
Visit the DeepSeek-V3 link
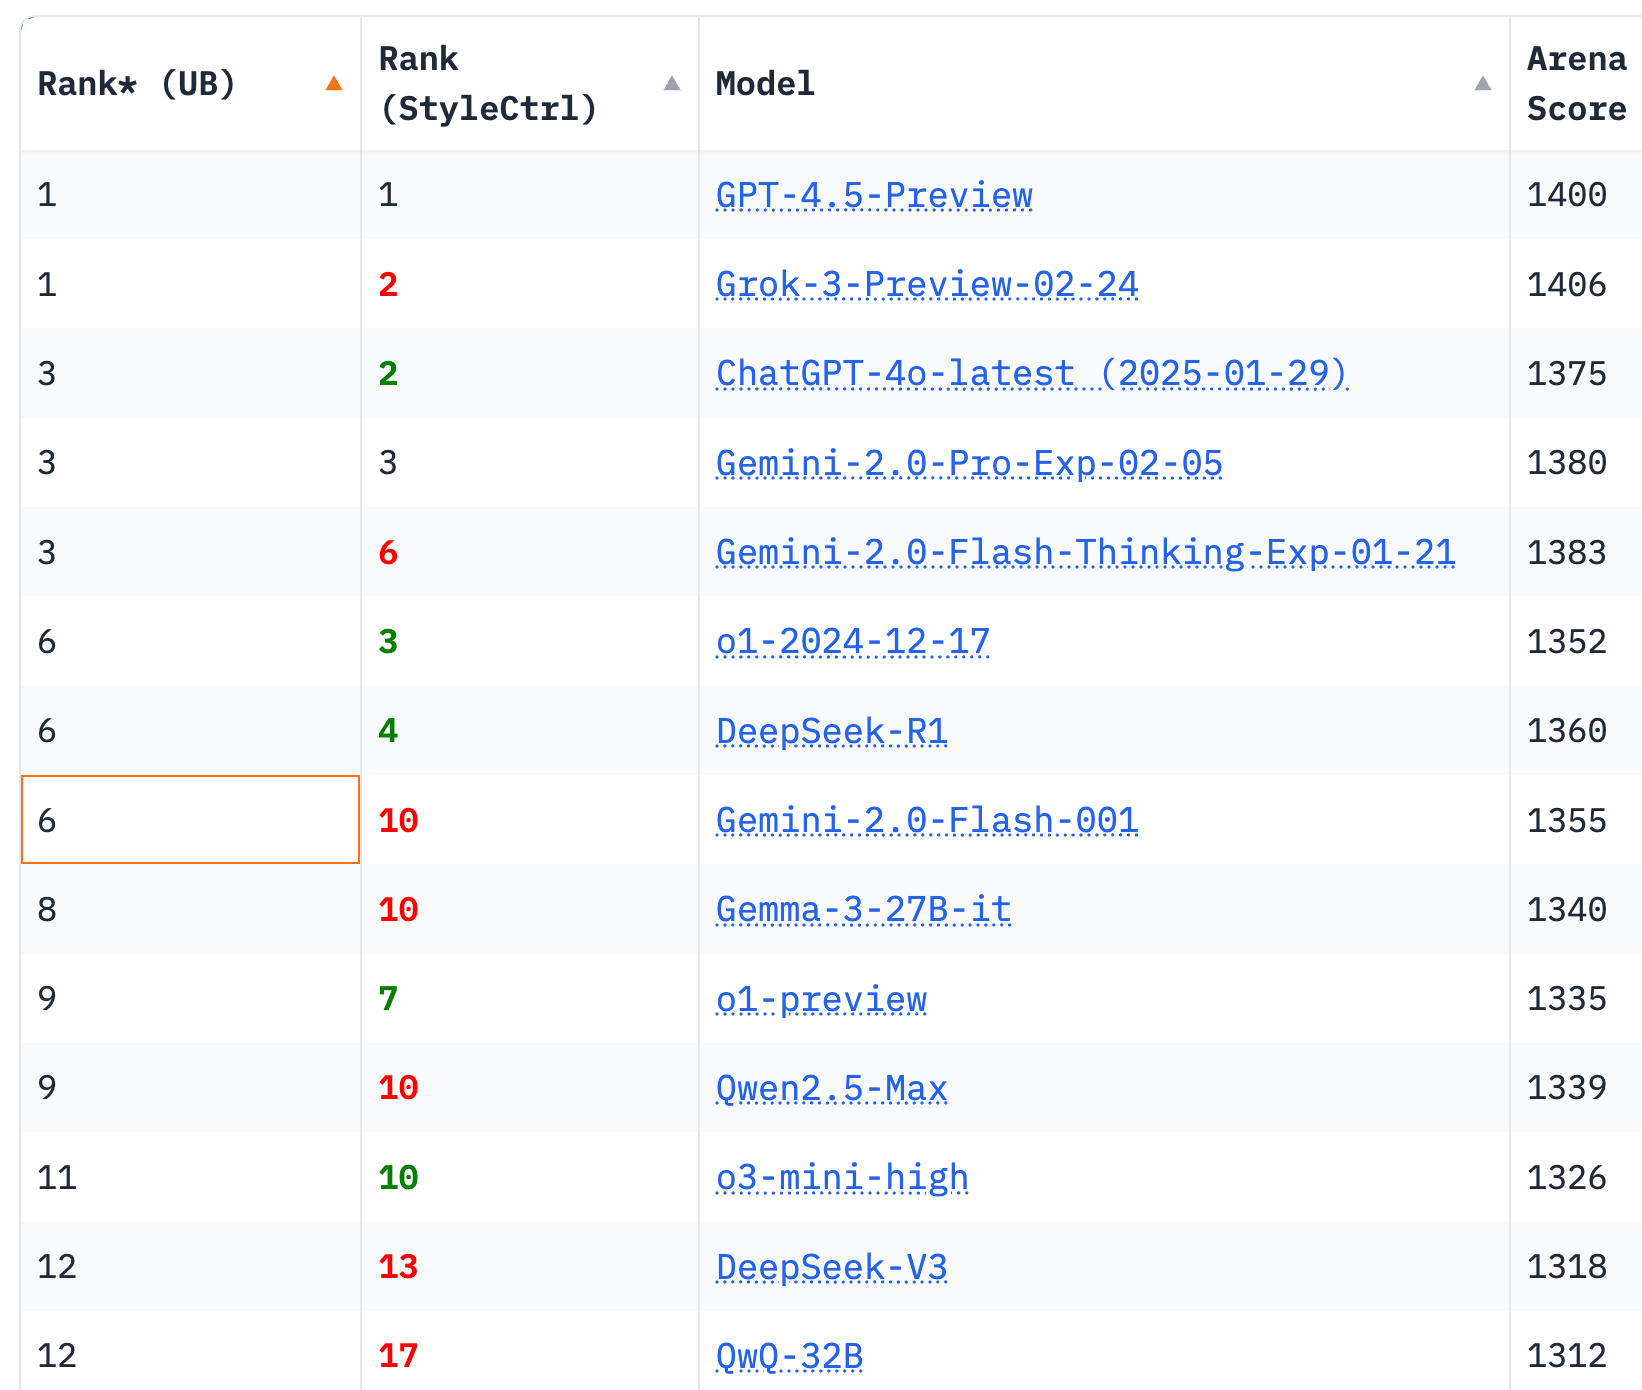832,1267
